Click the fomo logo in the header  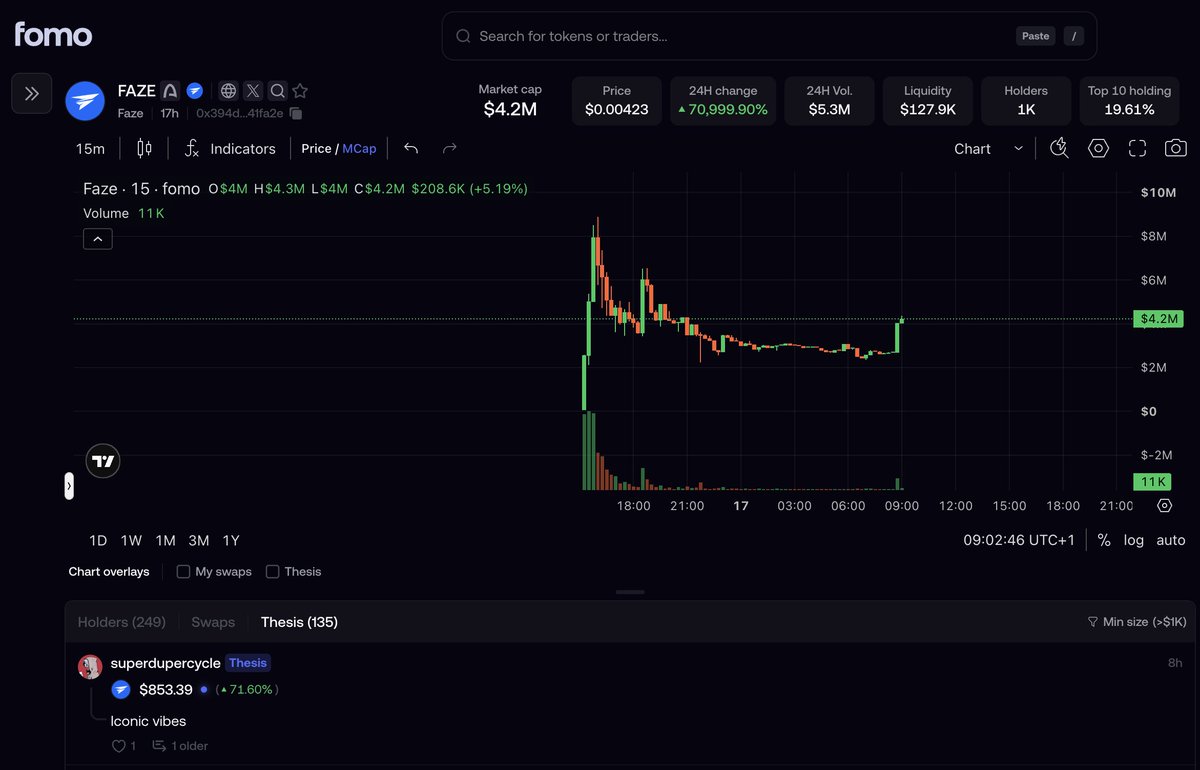click(53, 35)
